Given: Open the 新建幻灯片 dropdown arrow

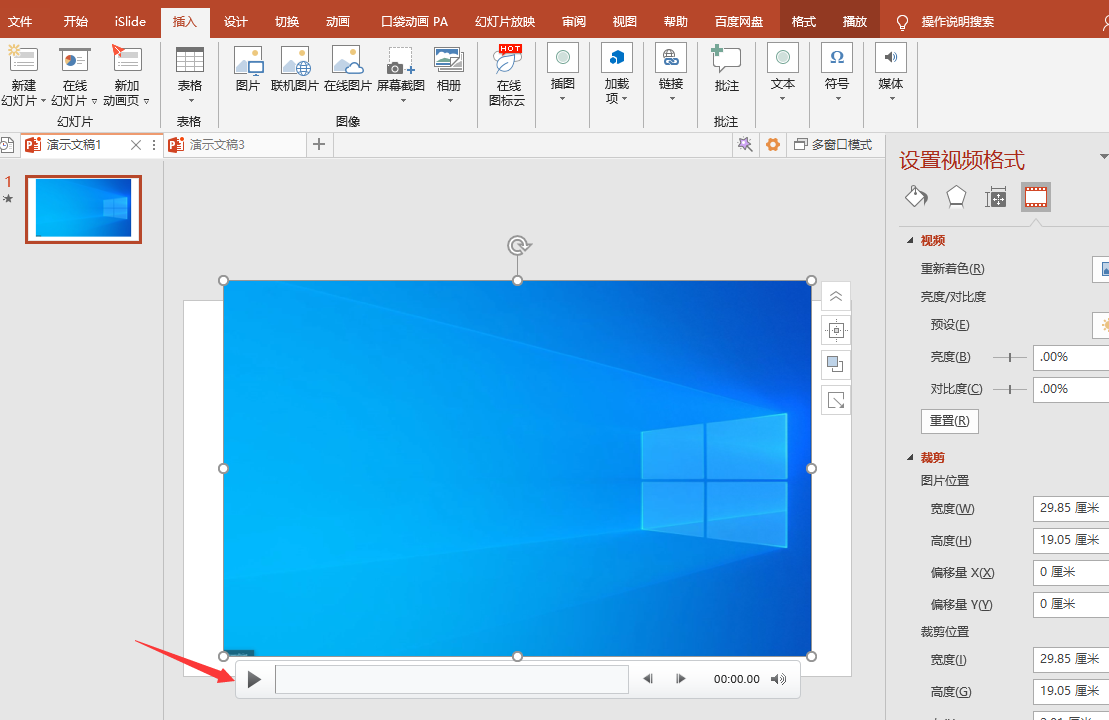Looking at the screenshot, I should [x=43, y=101].
